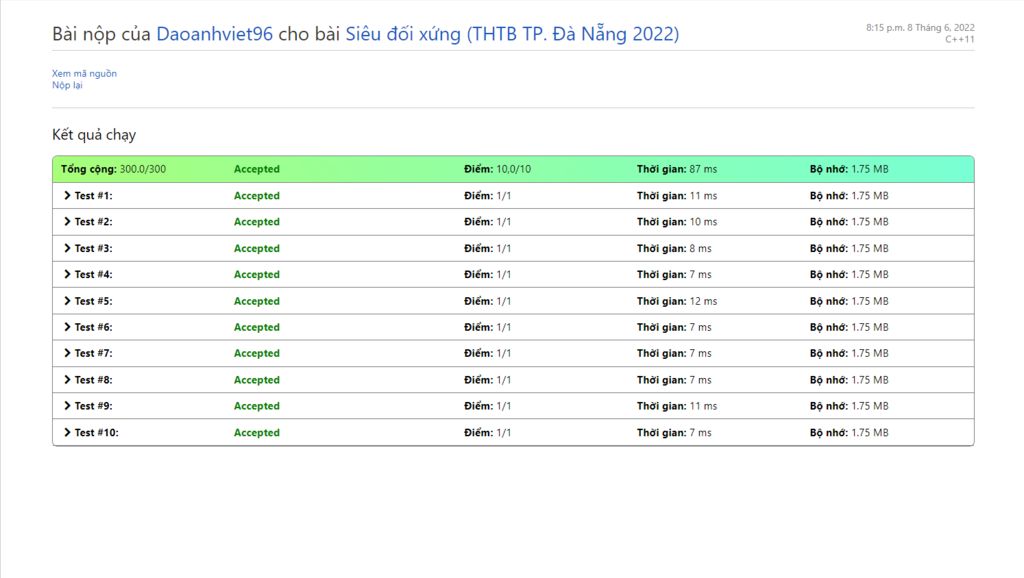Click the Test #9 label

pos(93,406)
